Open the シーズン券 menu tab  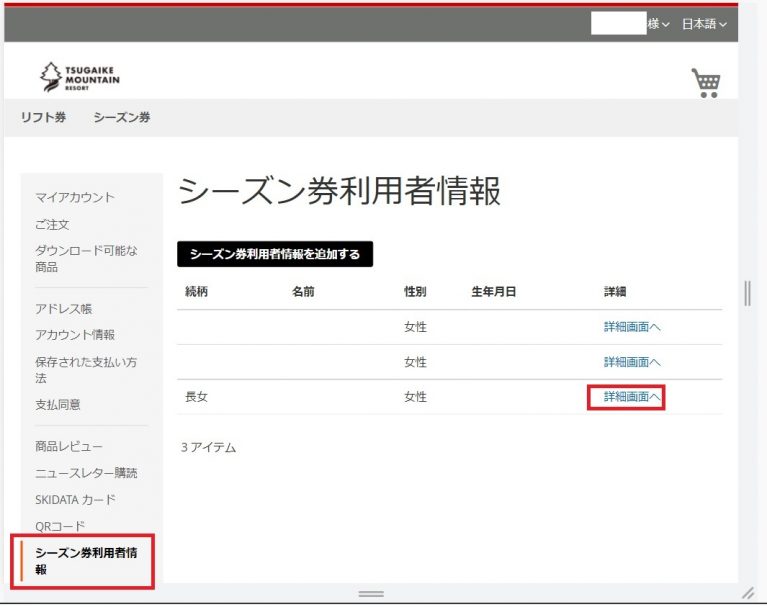click(x=122, y=118)
